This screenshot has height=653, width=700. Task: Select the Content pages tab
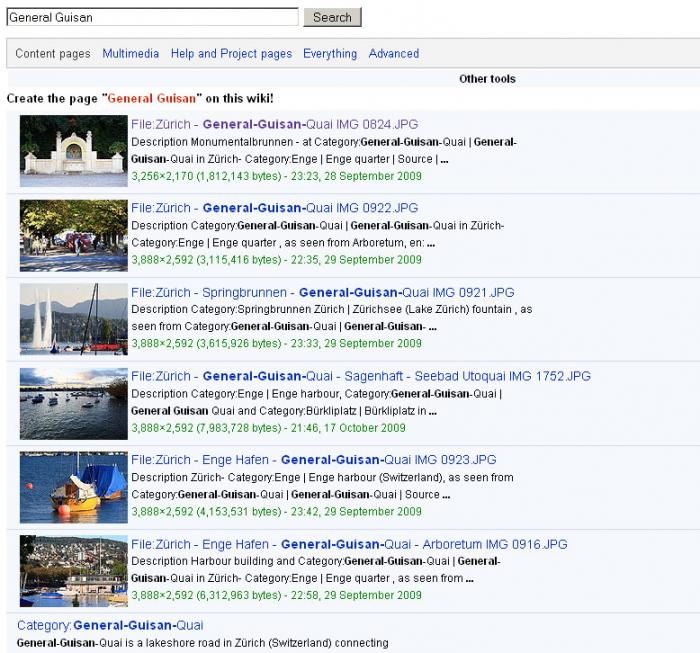click(52, 54)
